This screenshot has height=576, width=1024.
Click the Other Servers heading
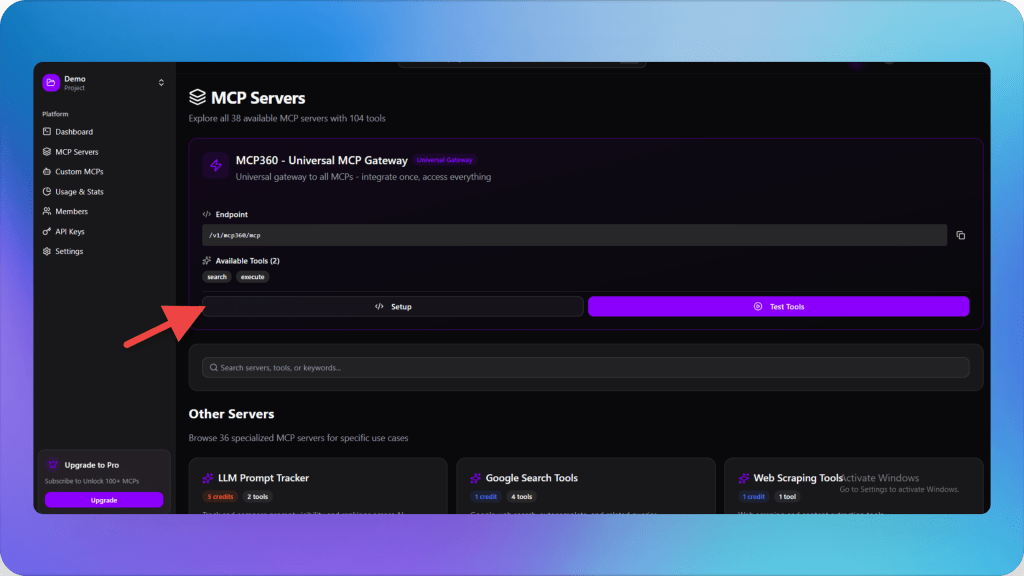231,414
